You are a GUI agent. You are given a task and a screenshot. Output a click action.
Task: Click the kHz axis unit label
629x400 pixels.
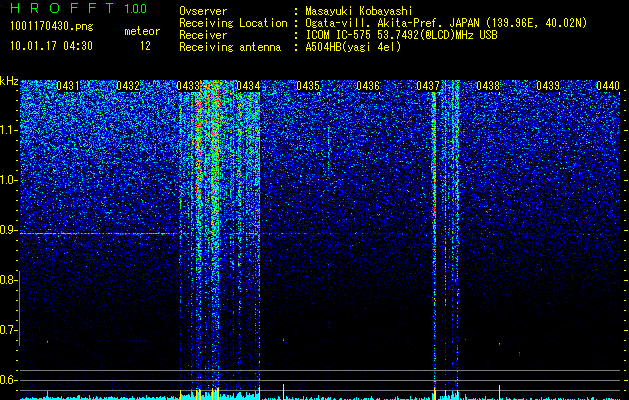click(x=9, y=81)
